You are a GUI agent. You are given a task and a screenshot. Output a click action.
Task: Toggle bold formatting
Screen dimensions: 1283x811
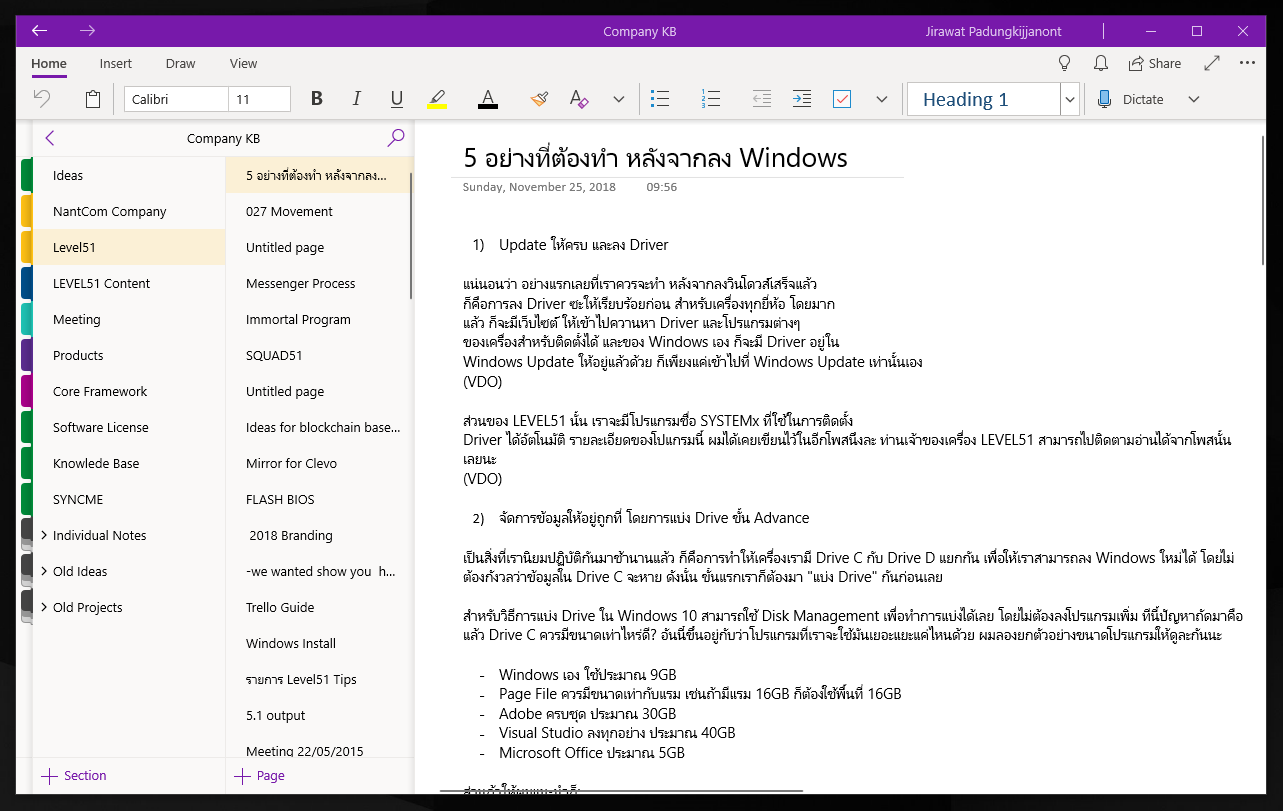317,99
